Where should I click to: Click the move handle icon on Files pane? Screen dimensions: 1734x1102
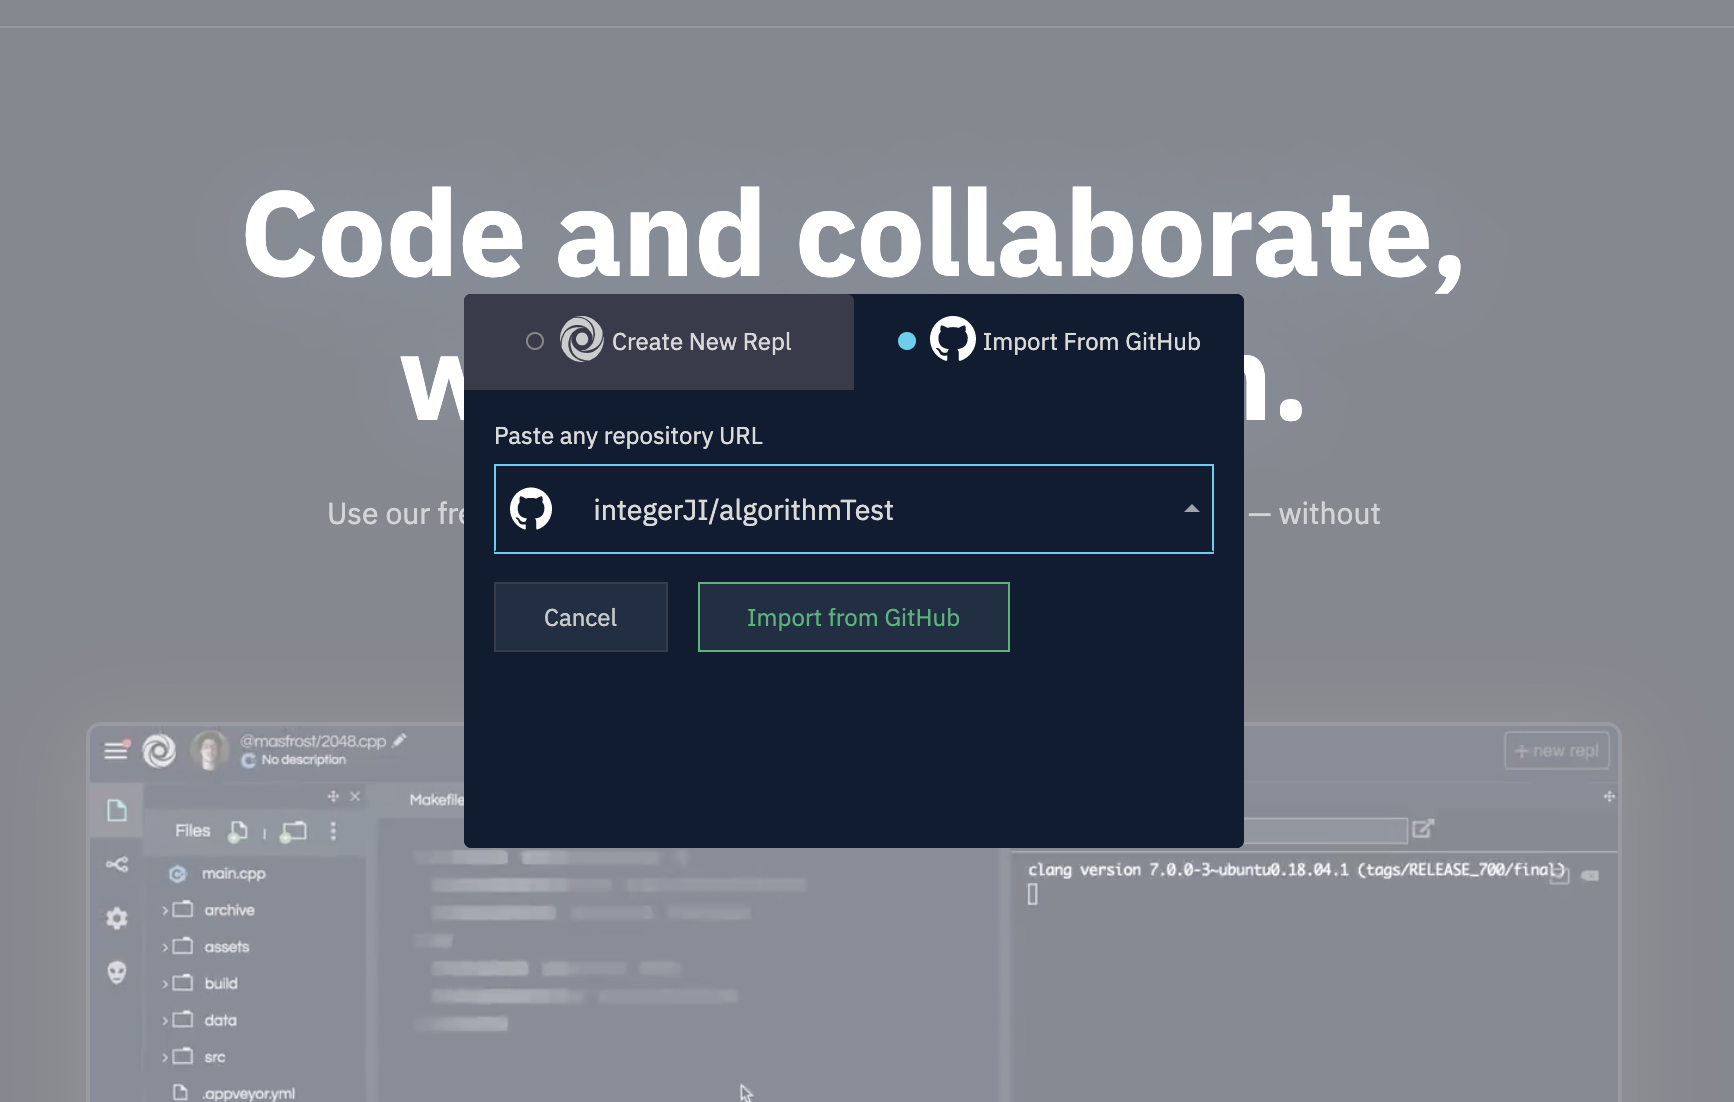[x=333, y=796]
